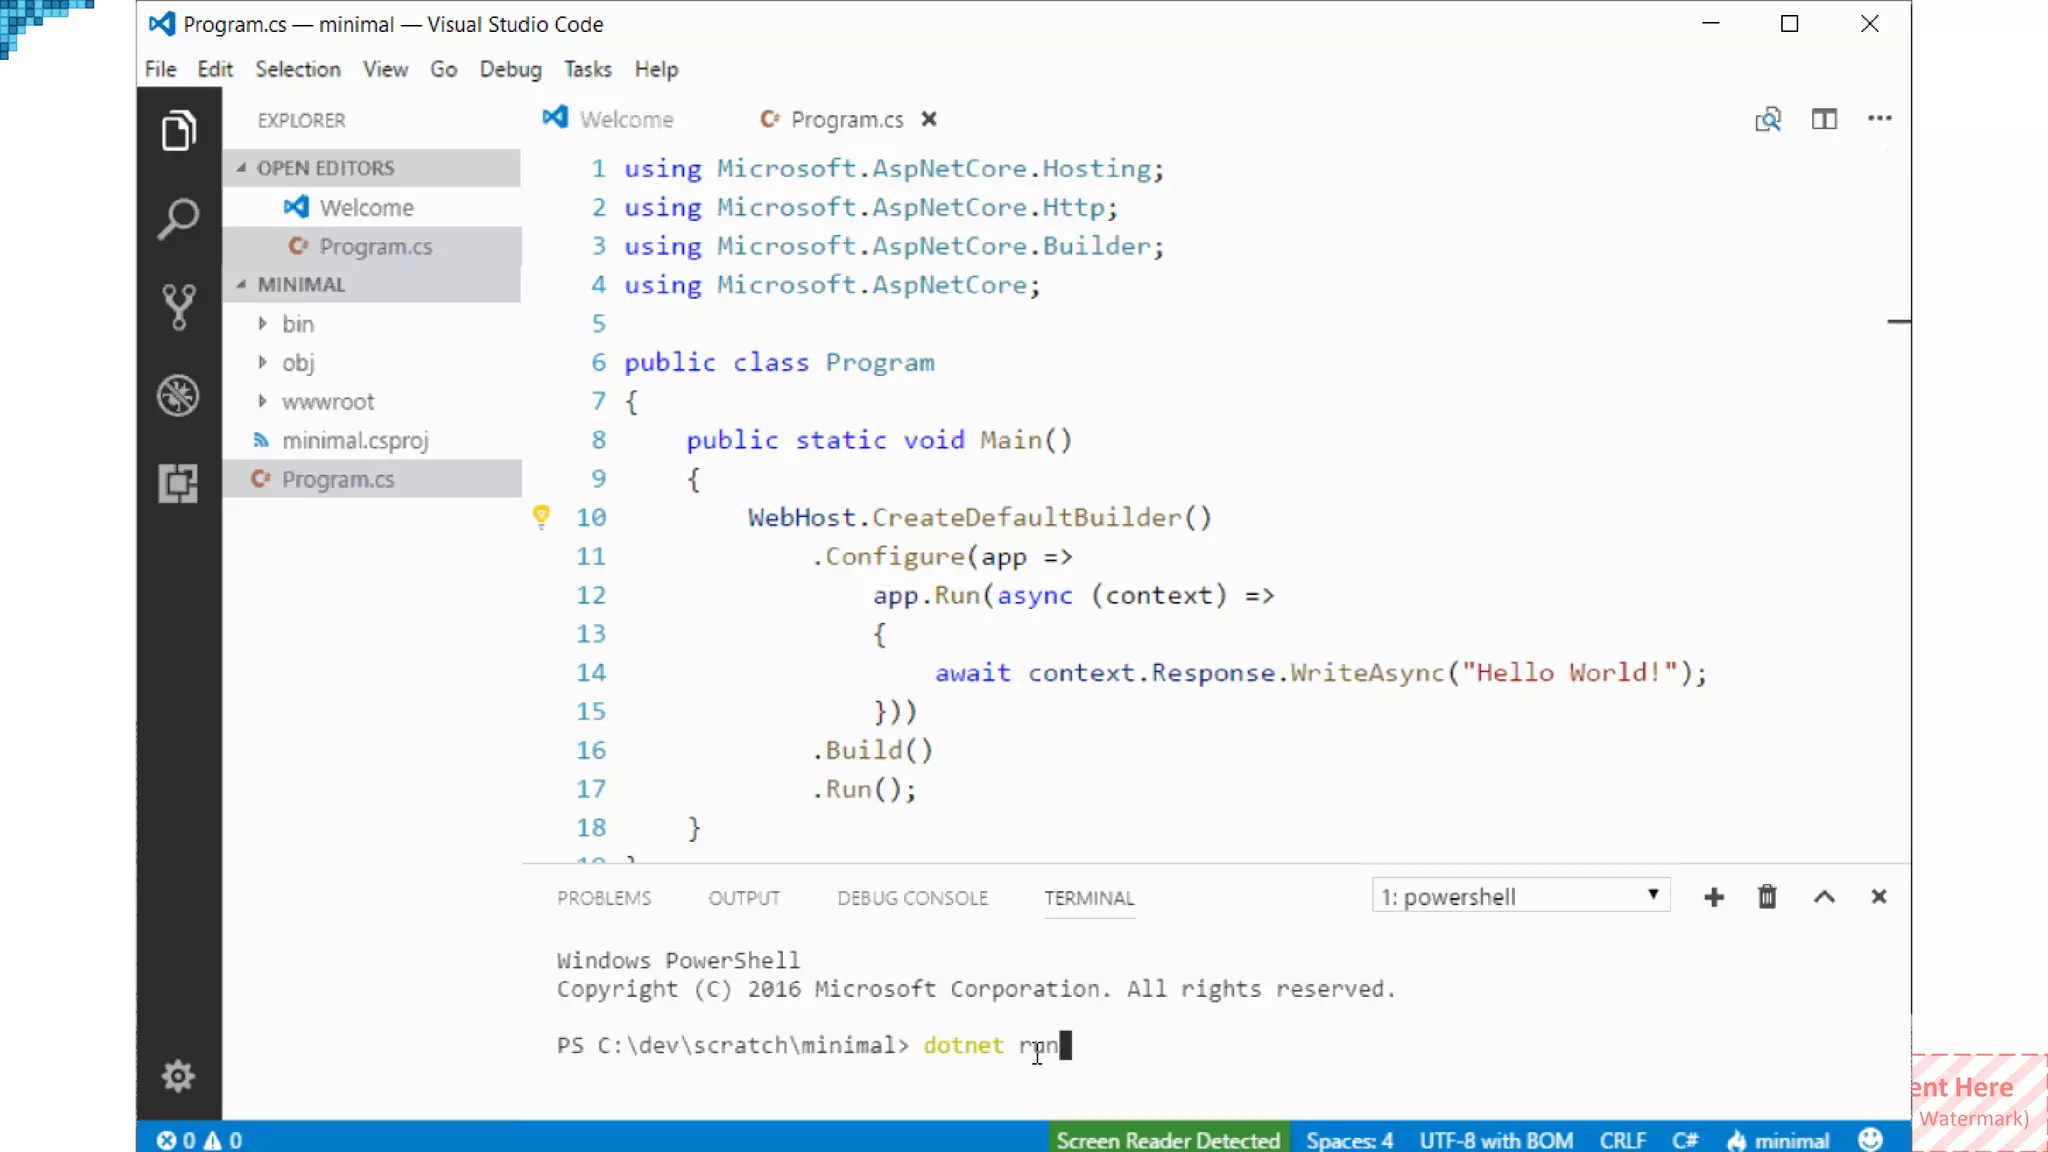Screen dimensions: 2048x1152
Task: Click Spaces: 4 indentation setting
Action: tap(1349, 1140)
